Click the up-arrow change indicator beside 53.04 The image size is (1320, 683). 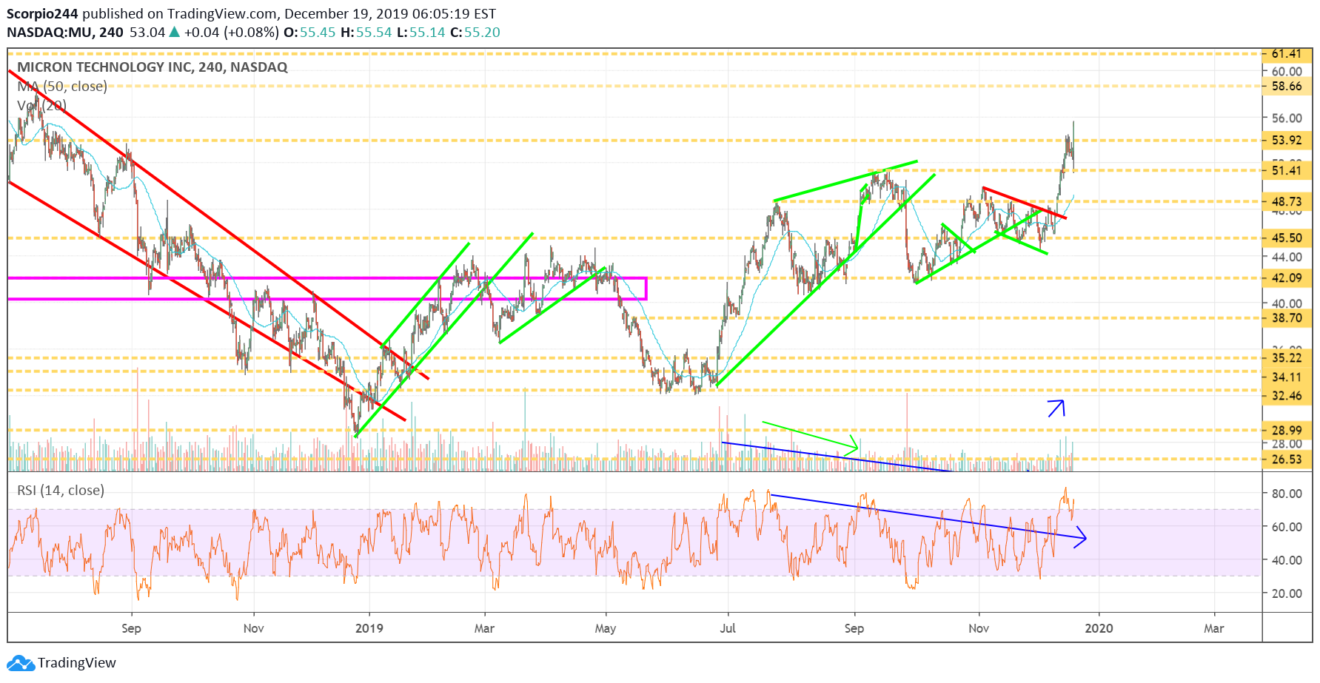[174, 33]
